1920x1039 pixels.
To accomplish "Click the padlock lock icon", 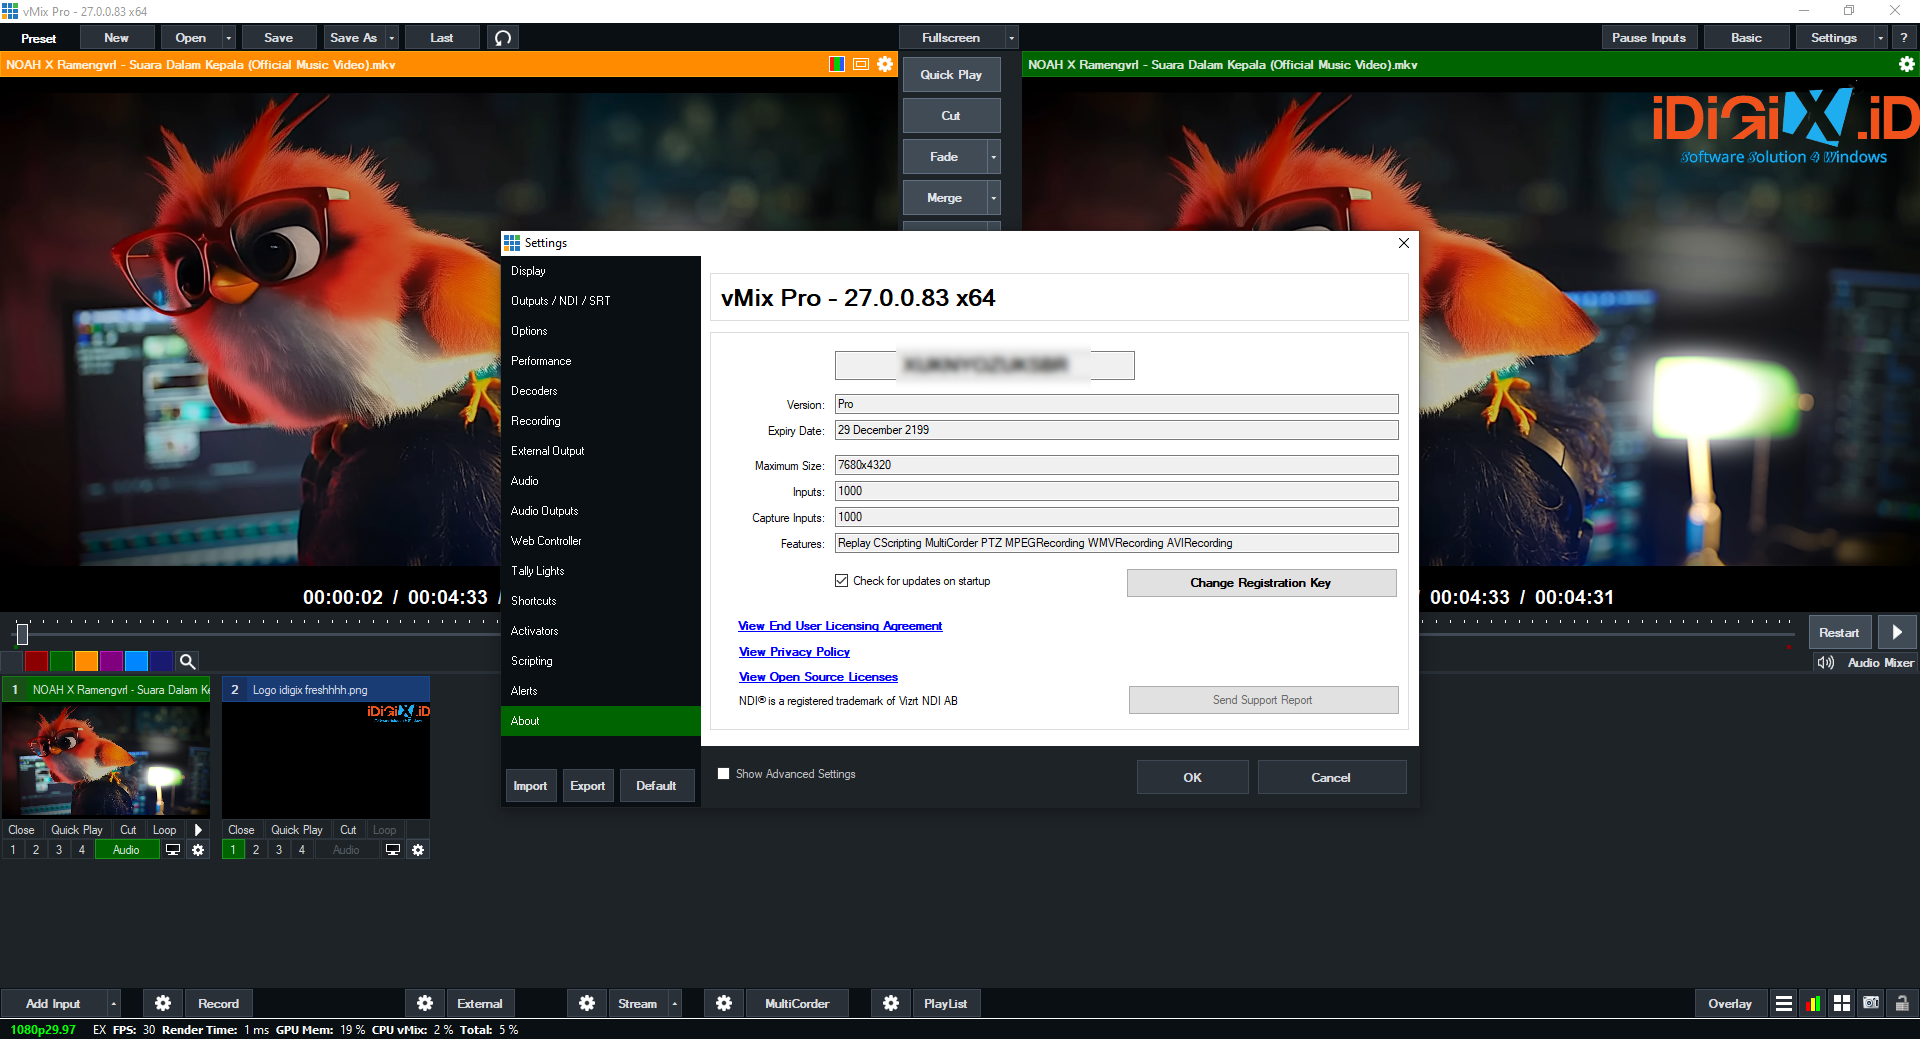I will [x=1902, y=1003].
